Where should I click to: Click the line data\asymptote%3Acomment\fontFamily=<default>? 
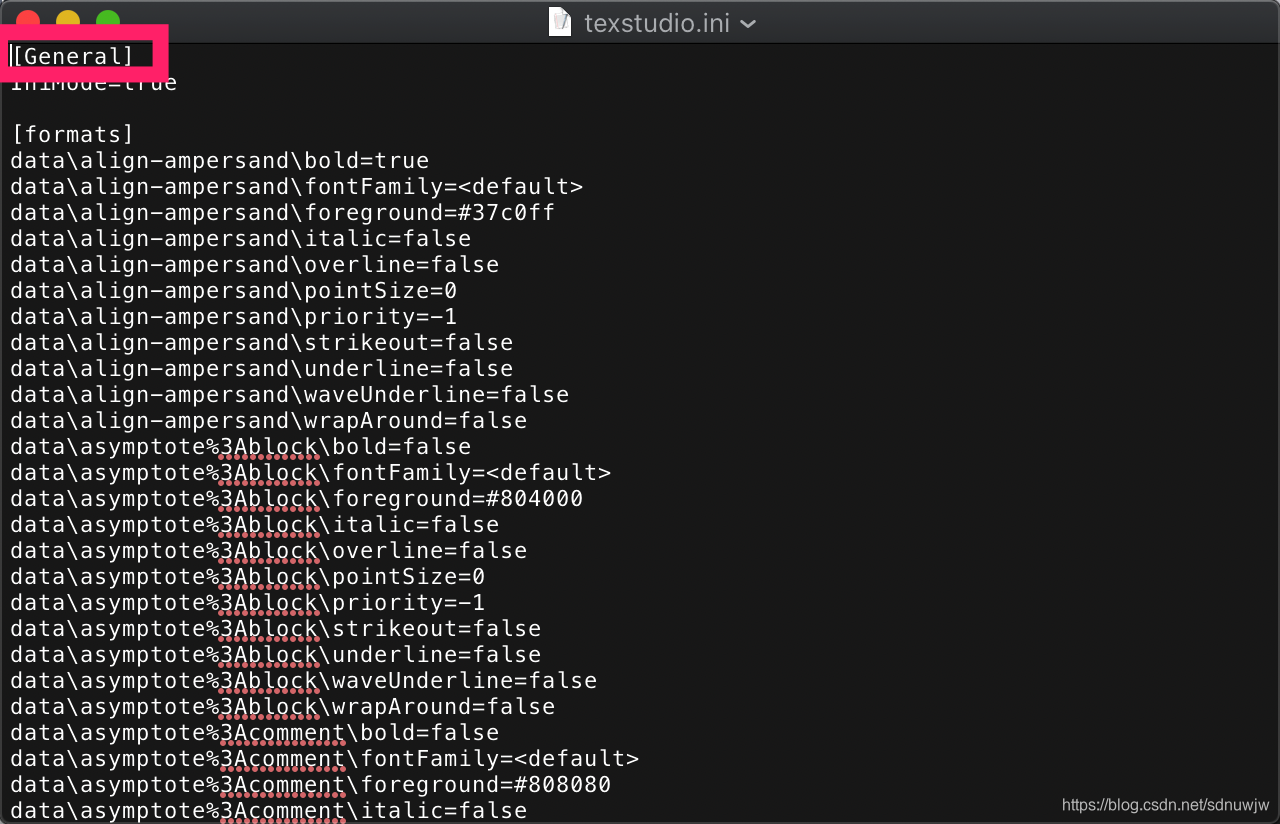325,759
